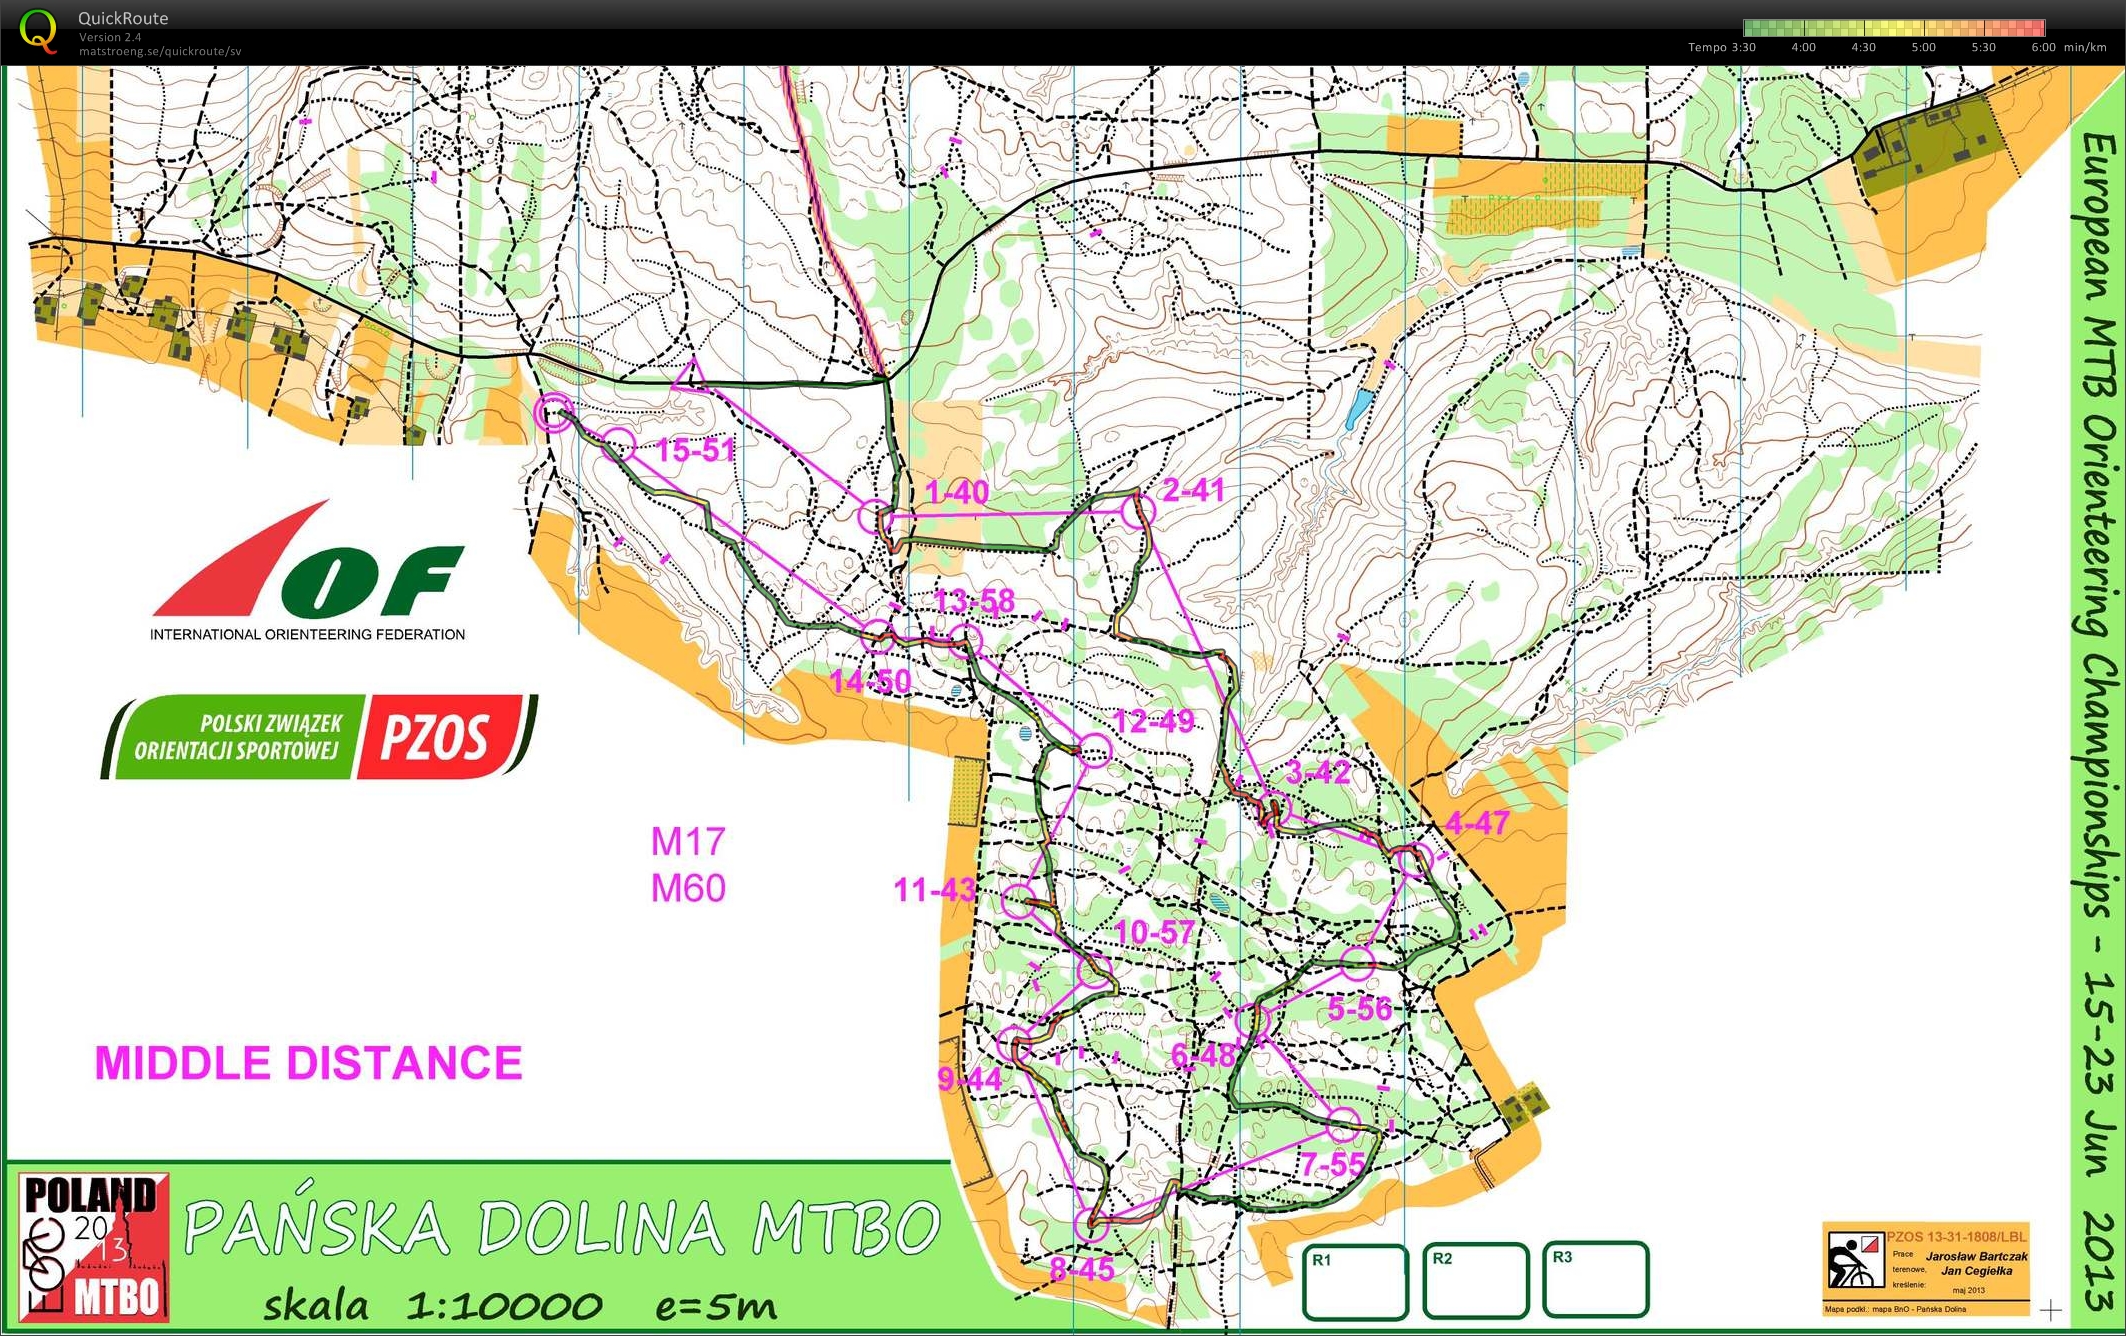This screenshot has height=1336, width=2126.
Task: Open the matstroeng.se/quickroute/sv link
Action: pyautogui.click(x=160, y=51)
